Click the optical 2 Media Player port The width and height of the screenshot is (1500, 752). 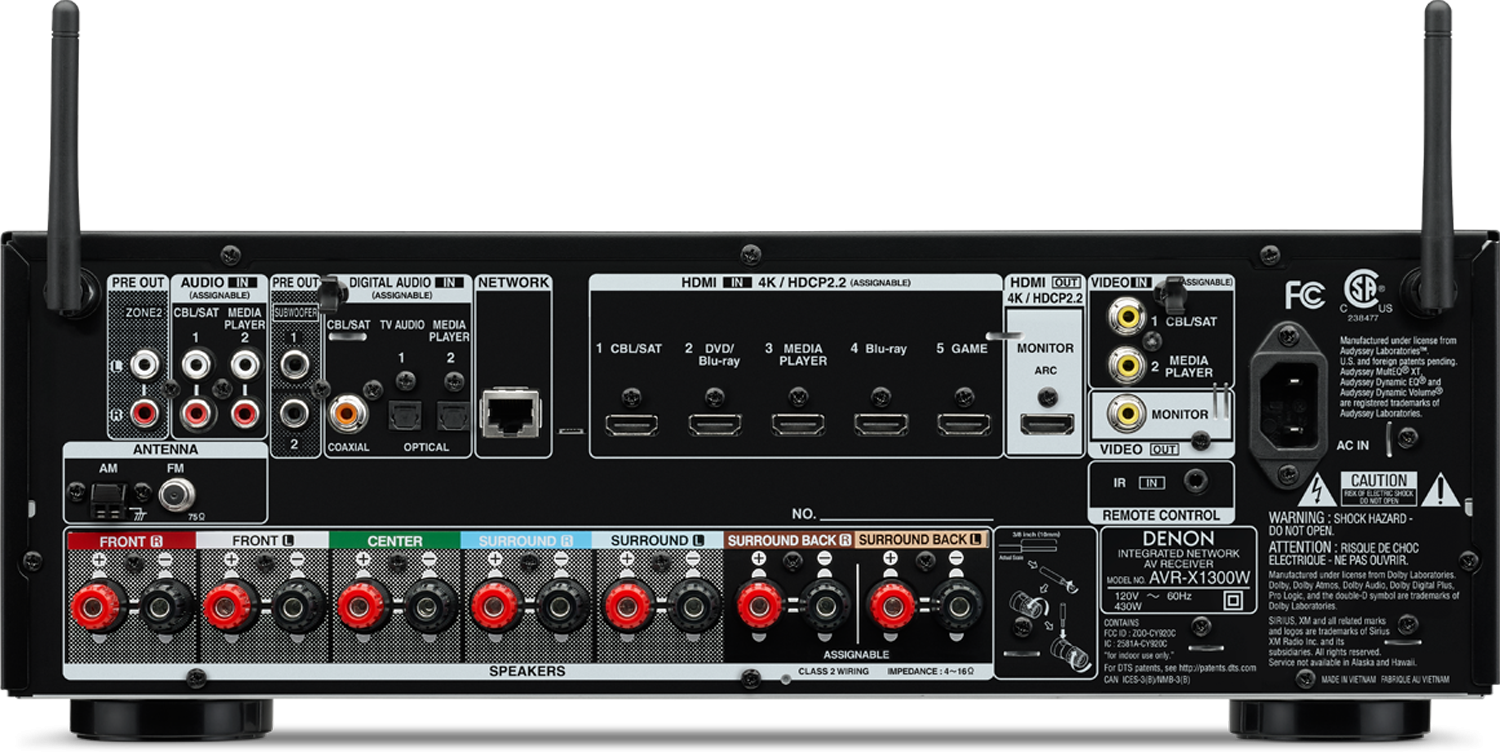pos(453,414)
